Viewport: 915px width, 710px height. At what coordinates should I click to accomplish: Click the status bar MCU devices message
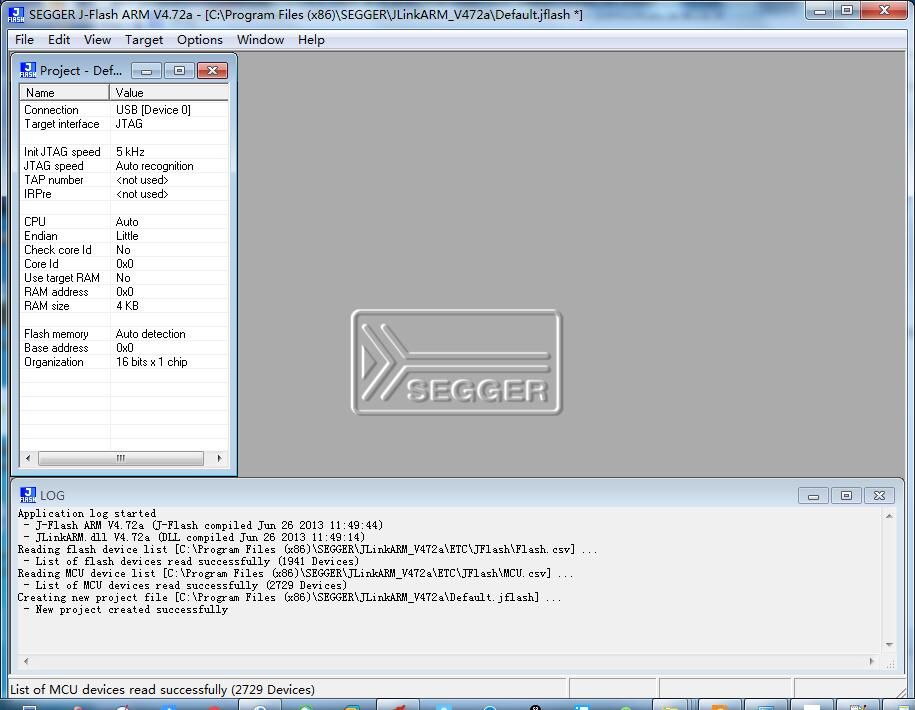pyautogui.click(x=163, y=690)
